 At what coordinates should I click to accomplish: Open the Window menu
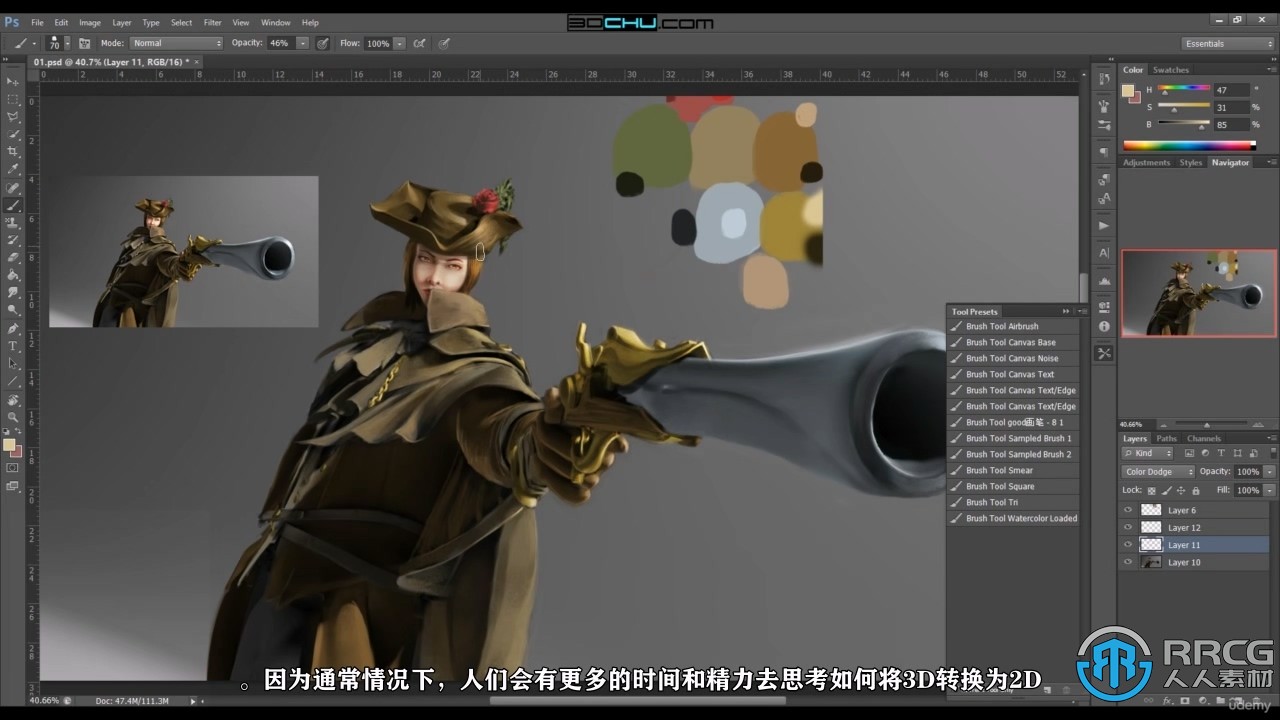point(275,22)
